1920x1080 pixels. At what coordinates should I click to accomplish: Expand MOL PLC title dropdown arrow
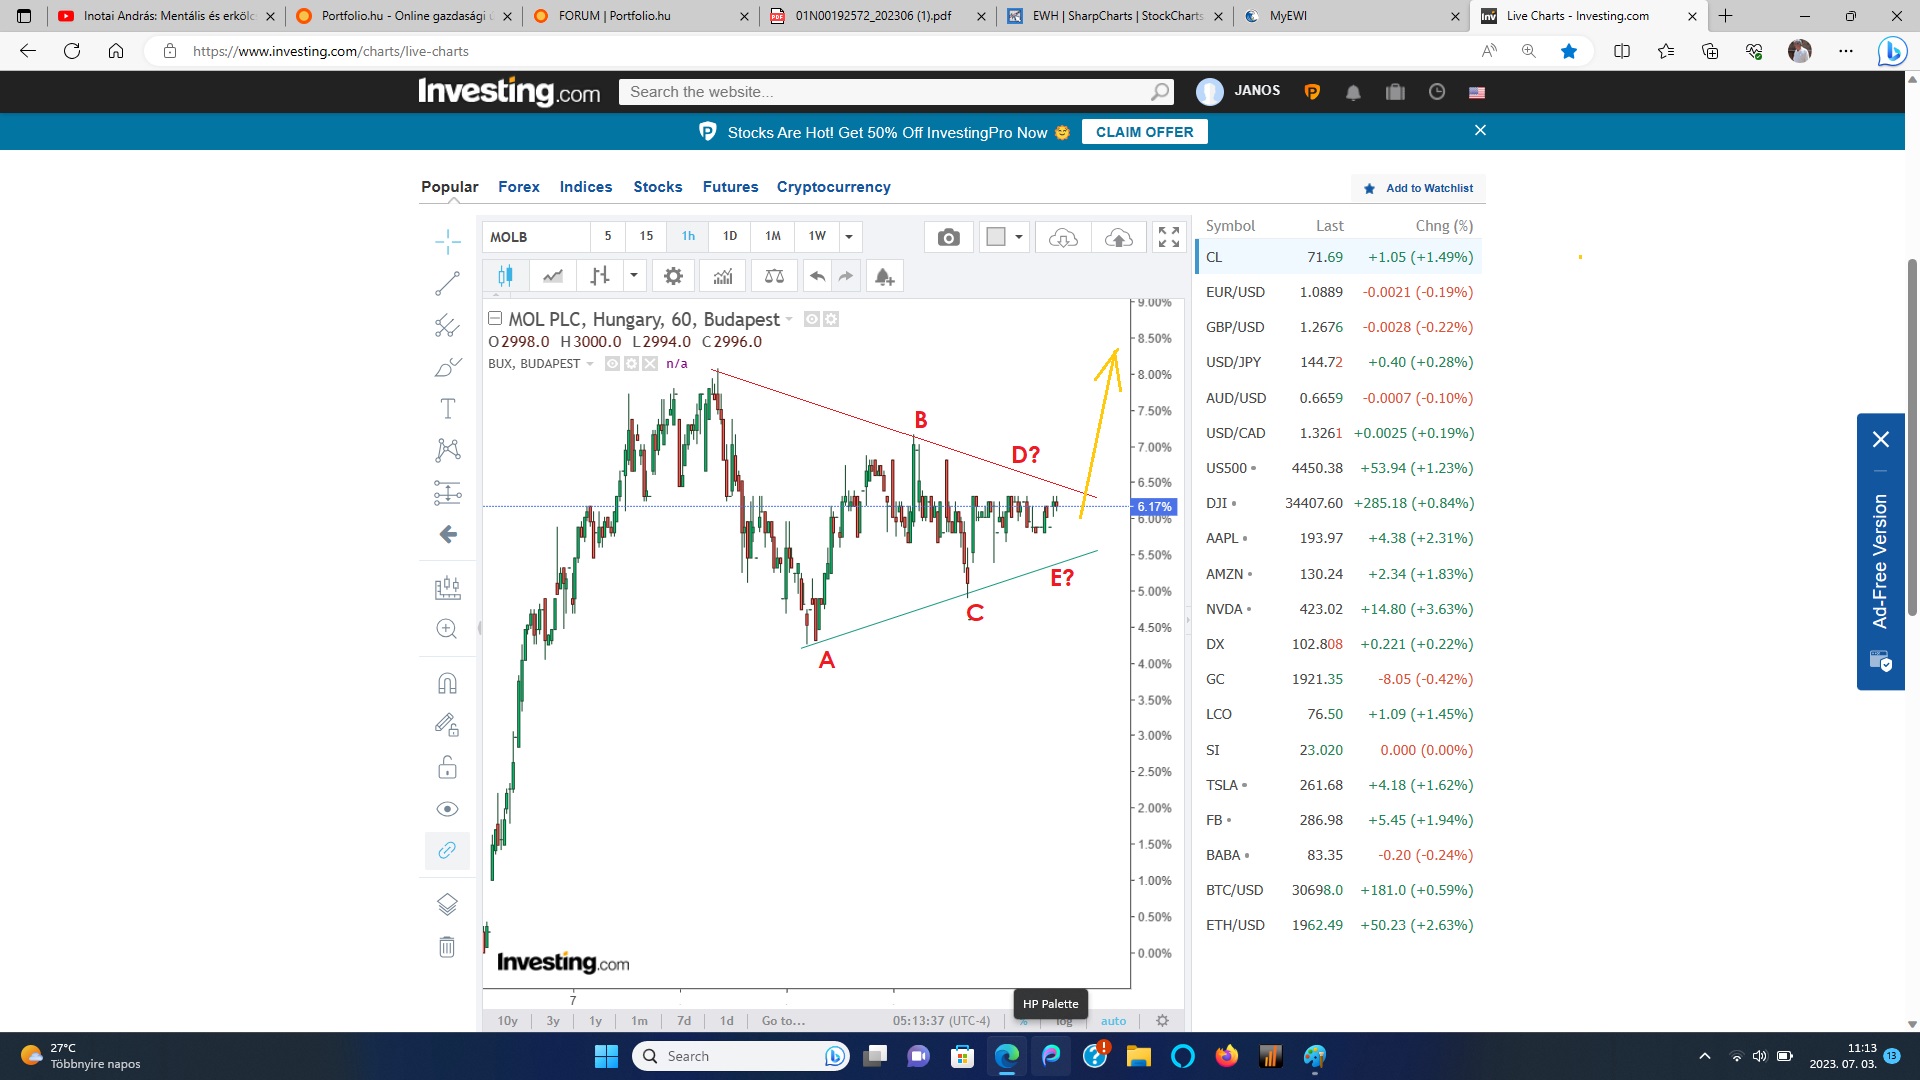tap(789, 320)
